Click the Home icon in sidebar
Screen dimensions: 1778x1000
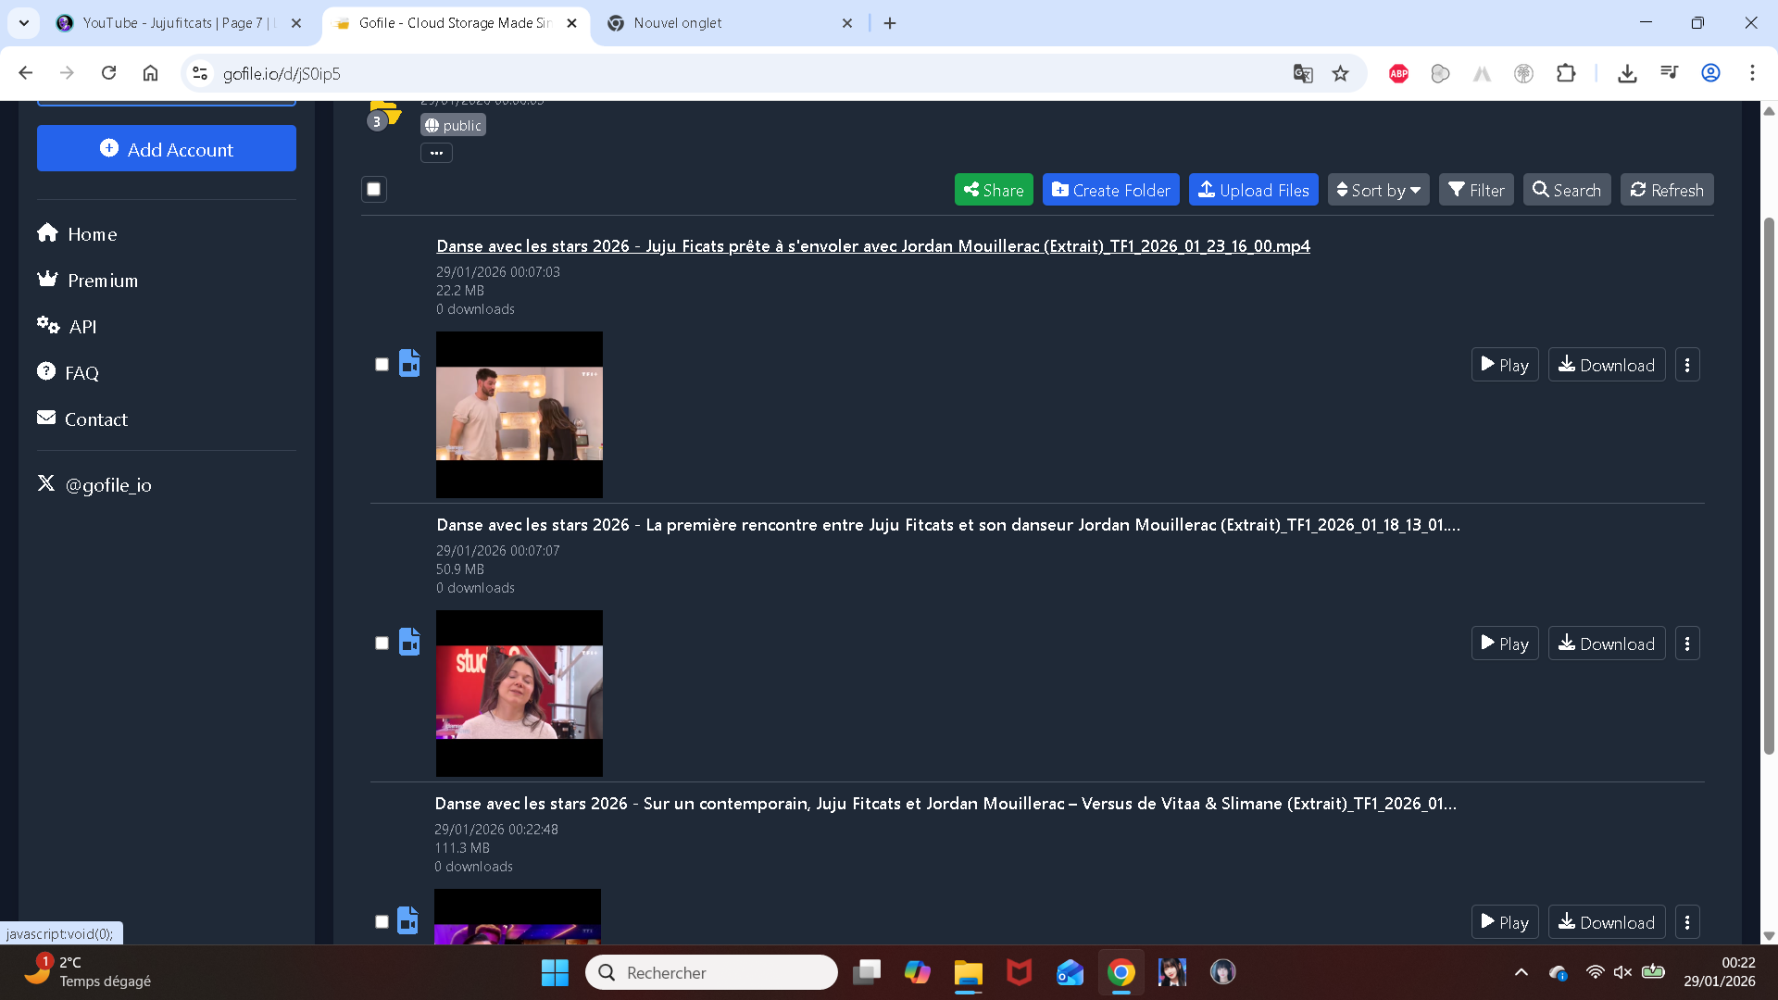[x=47, y=233]
